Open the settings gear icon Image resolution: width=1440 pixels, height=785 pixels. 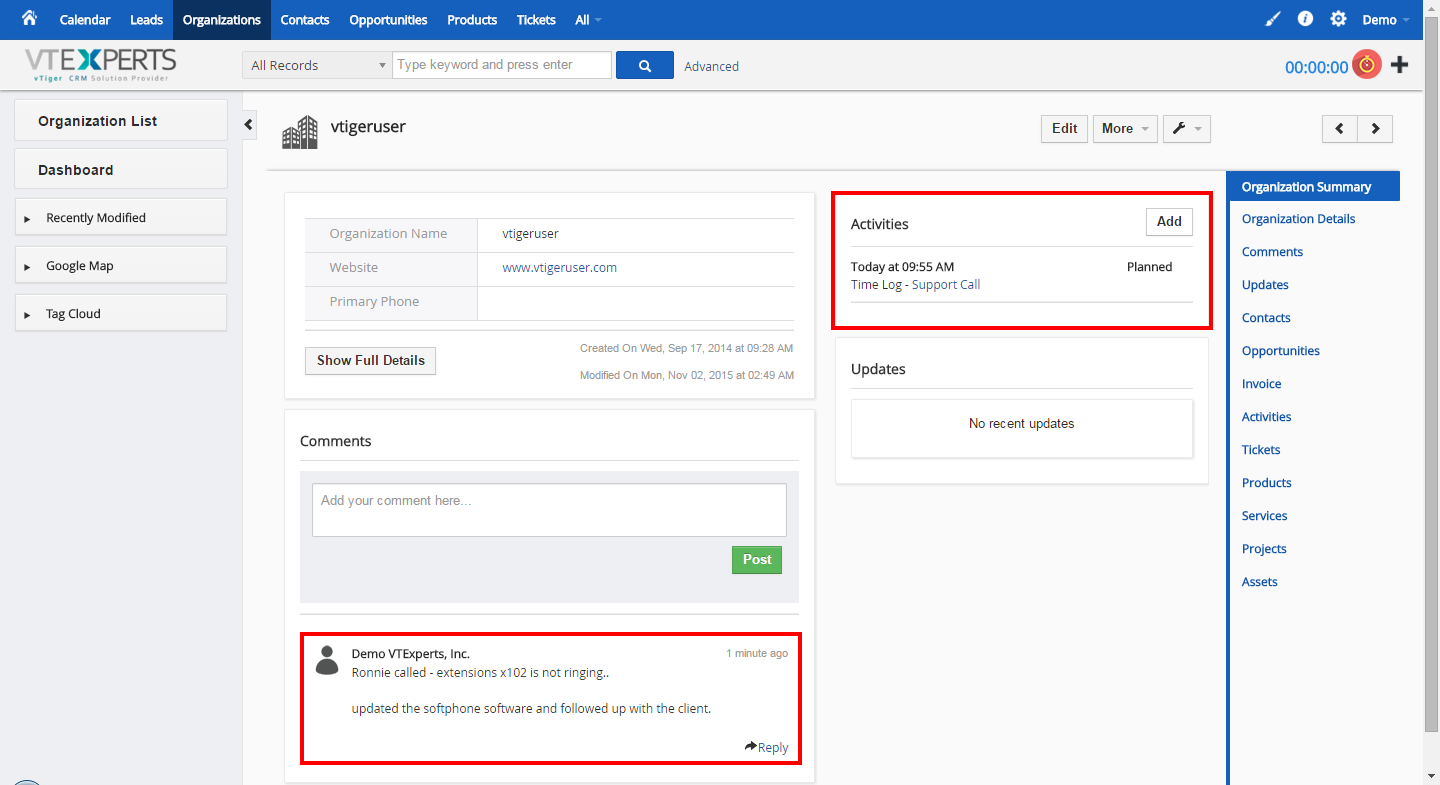(1338, 19)
